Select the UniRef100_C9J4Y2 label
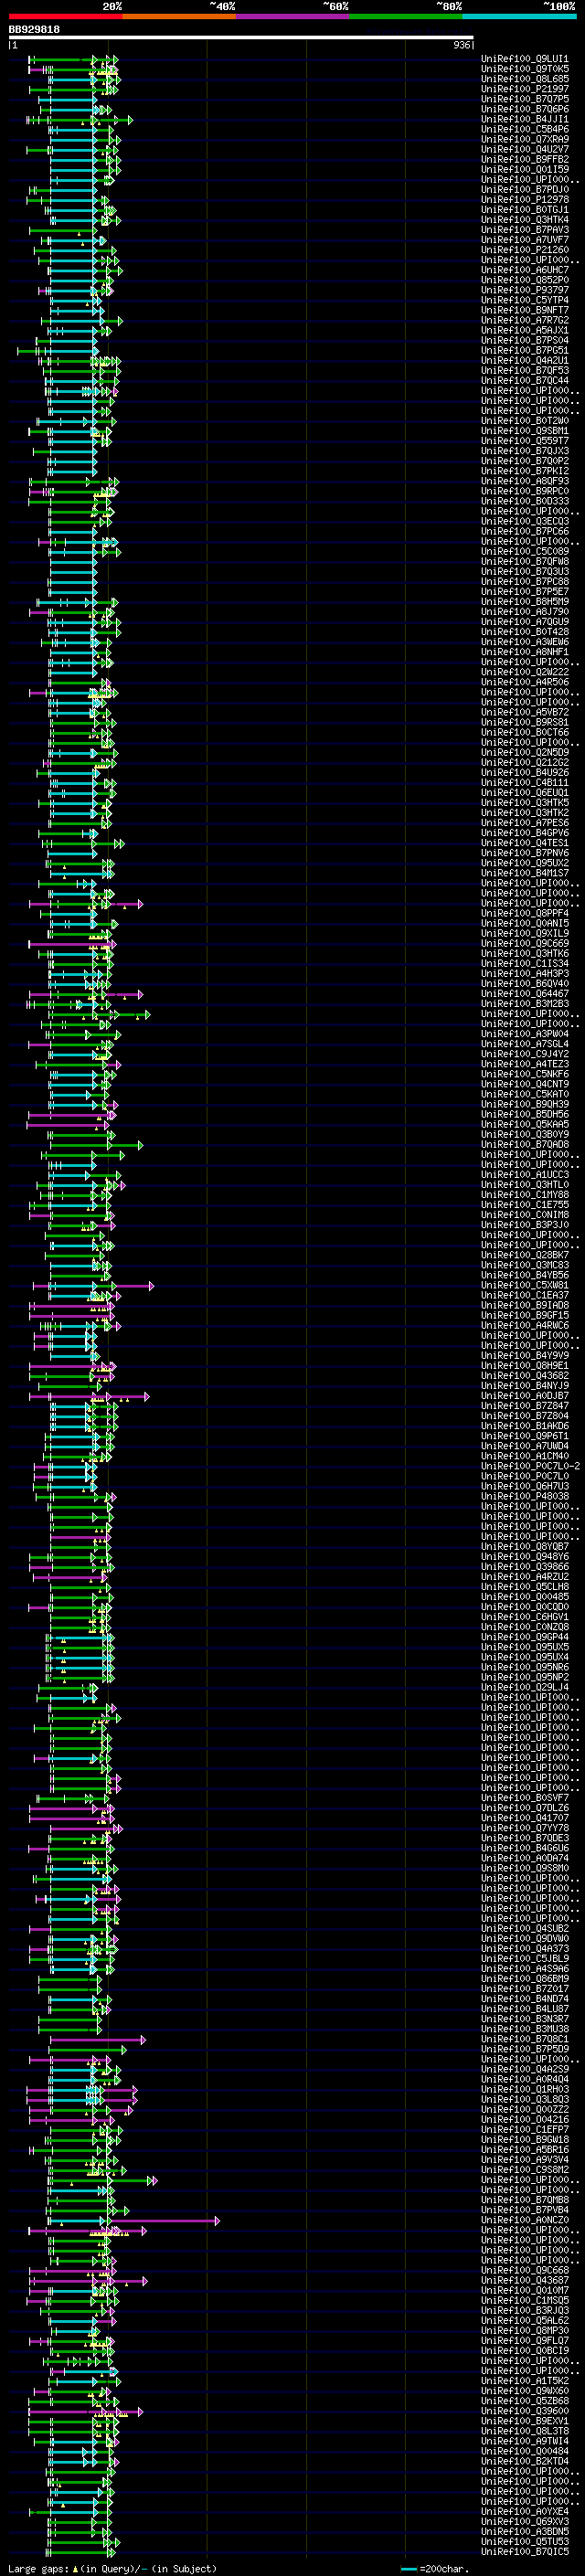The height and width of the screenshot is (2576, 585). click(525, 1054)
